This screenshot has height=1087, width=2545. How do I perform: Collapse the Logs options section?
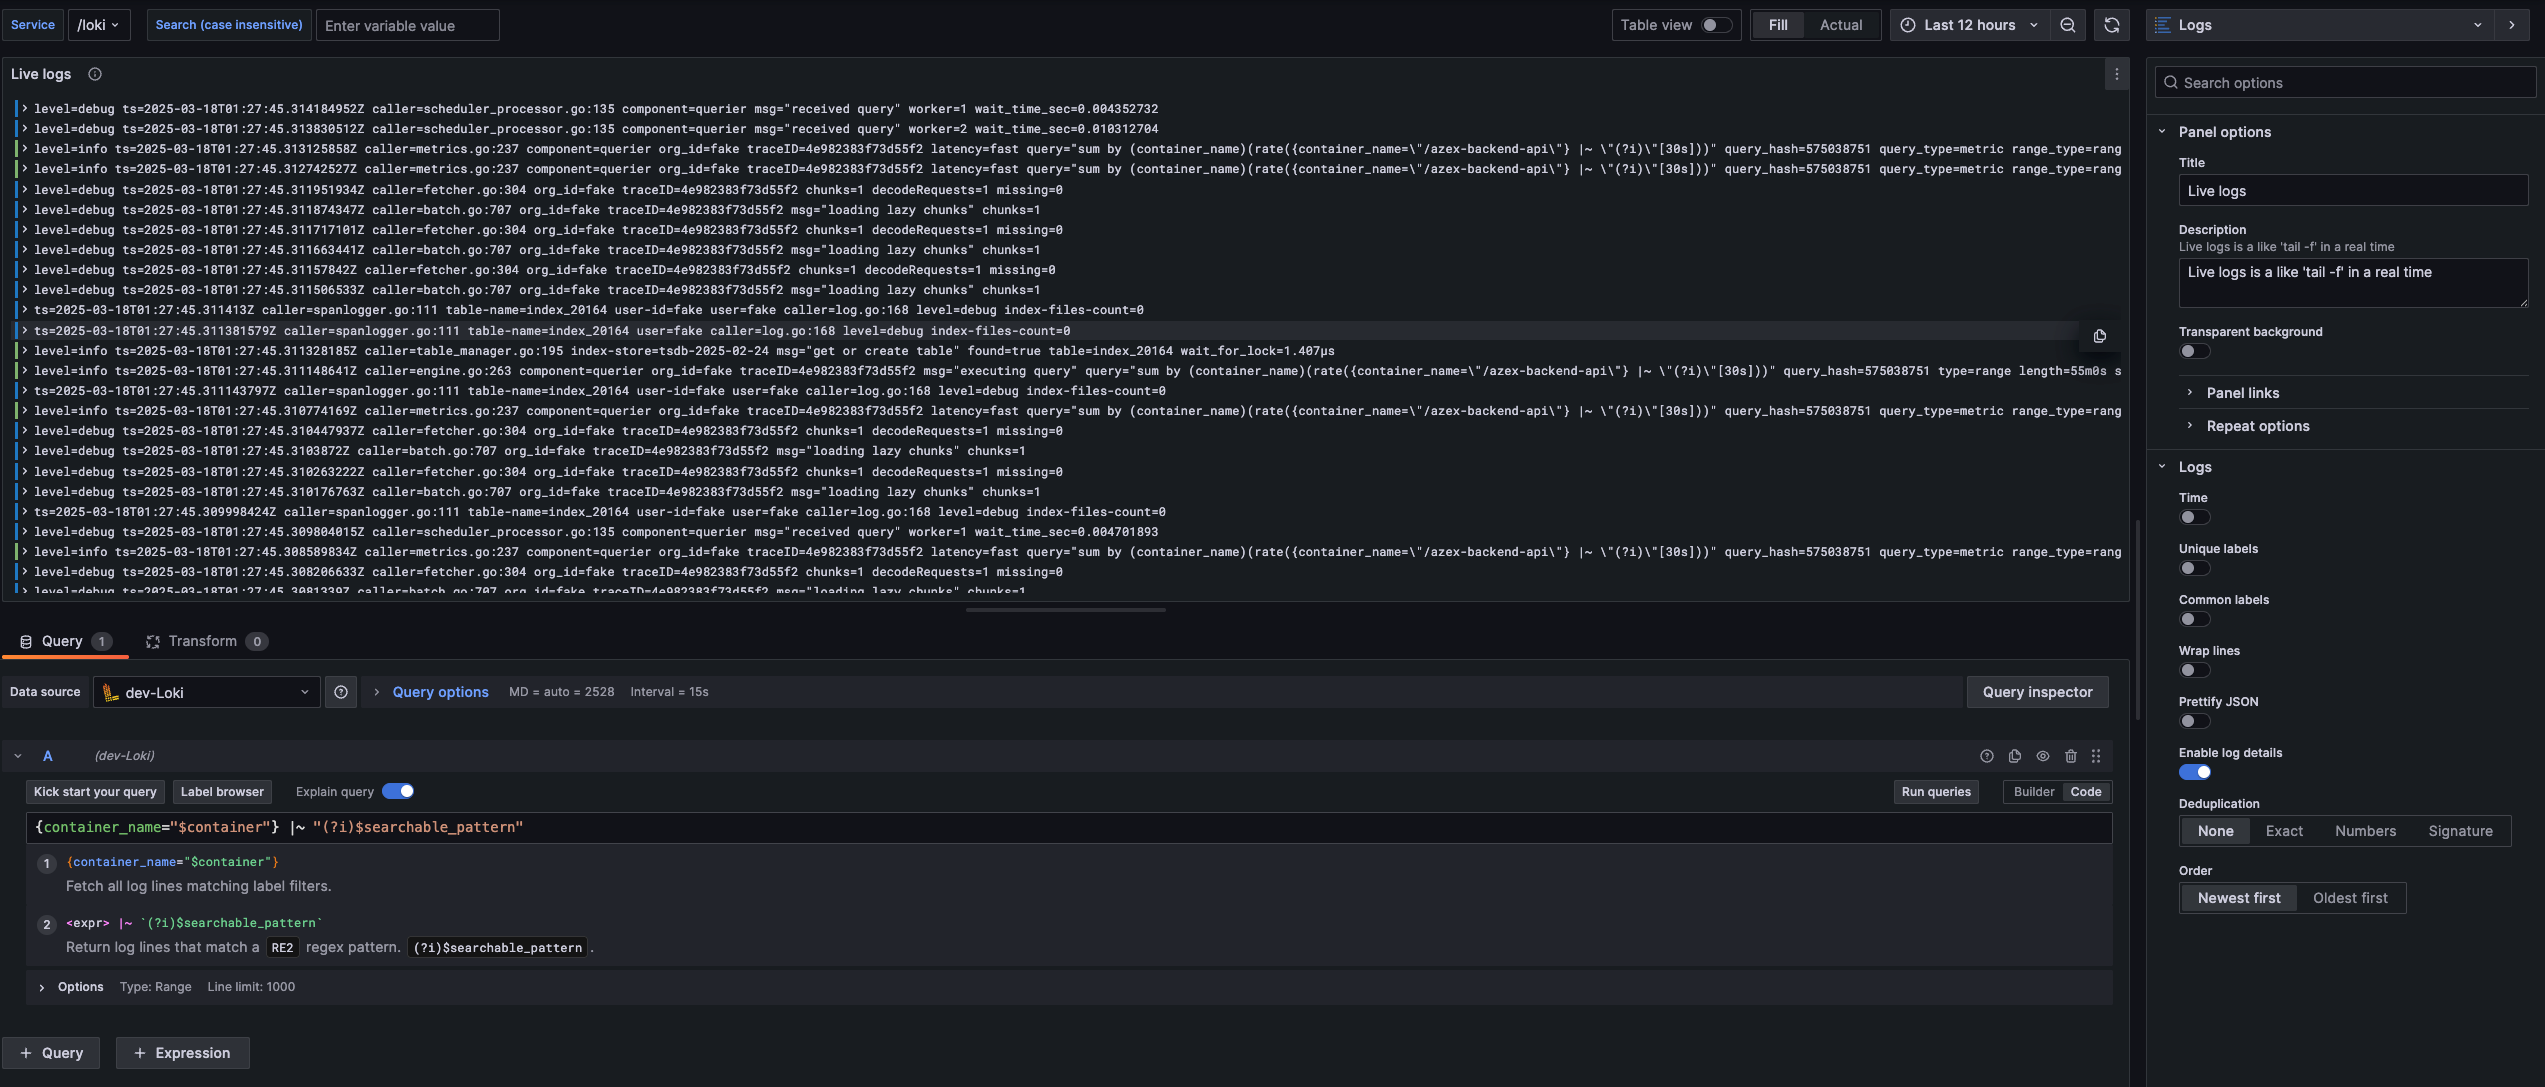[2162, 467]
